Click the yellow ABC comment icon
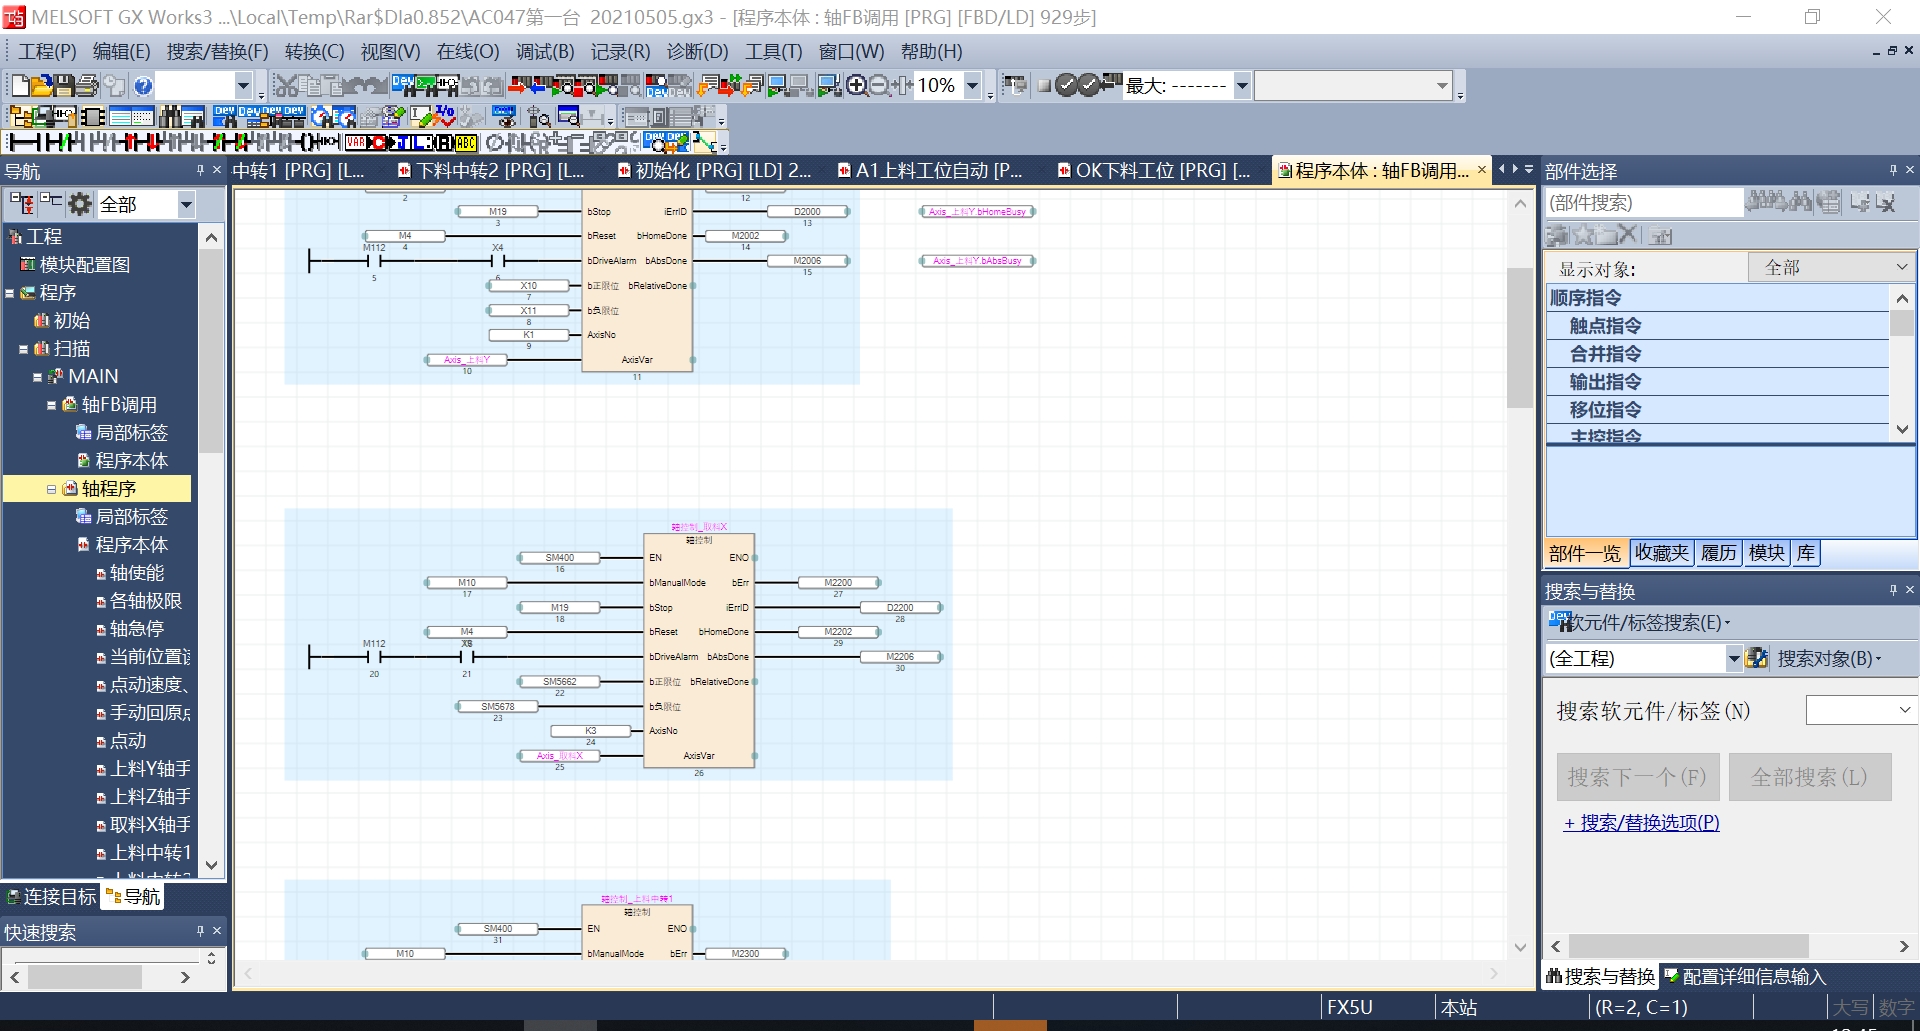The width and height of the screenshot is (1920, 1031). [x=467, y=143]
